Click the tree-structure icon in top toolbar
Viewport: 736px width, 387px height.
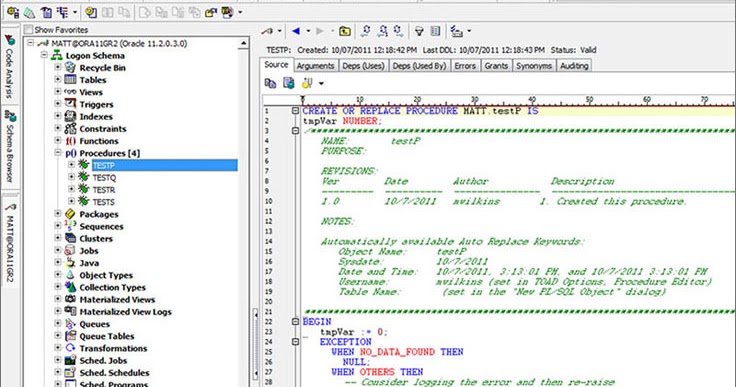coord(62,12)
